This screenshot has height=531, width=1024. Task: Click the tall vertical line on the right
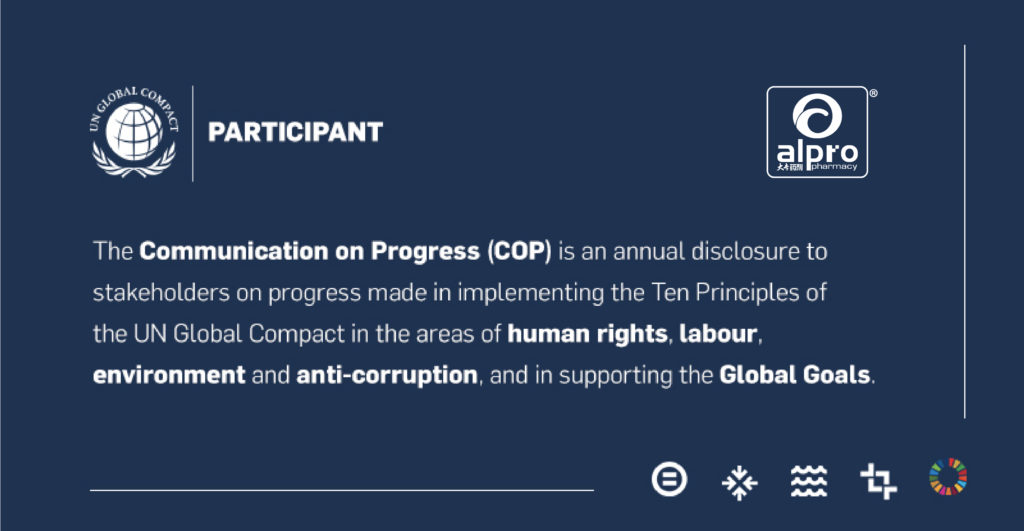coord(965,231)
